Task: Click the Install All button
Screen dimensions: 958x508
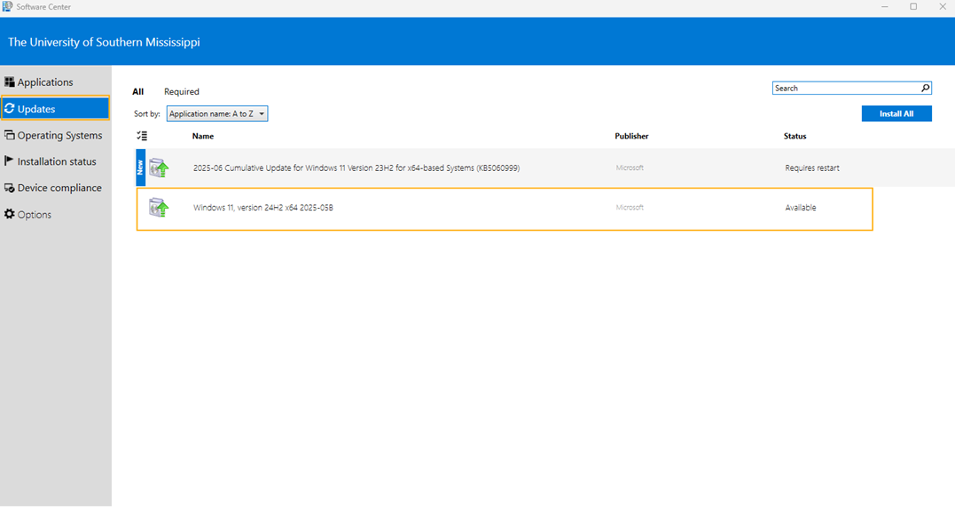Action: pos(896,114)
